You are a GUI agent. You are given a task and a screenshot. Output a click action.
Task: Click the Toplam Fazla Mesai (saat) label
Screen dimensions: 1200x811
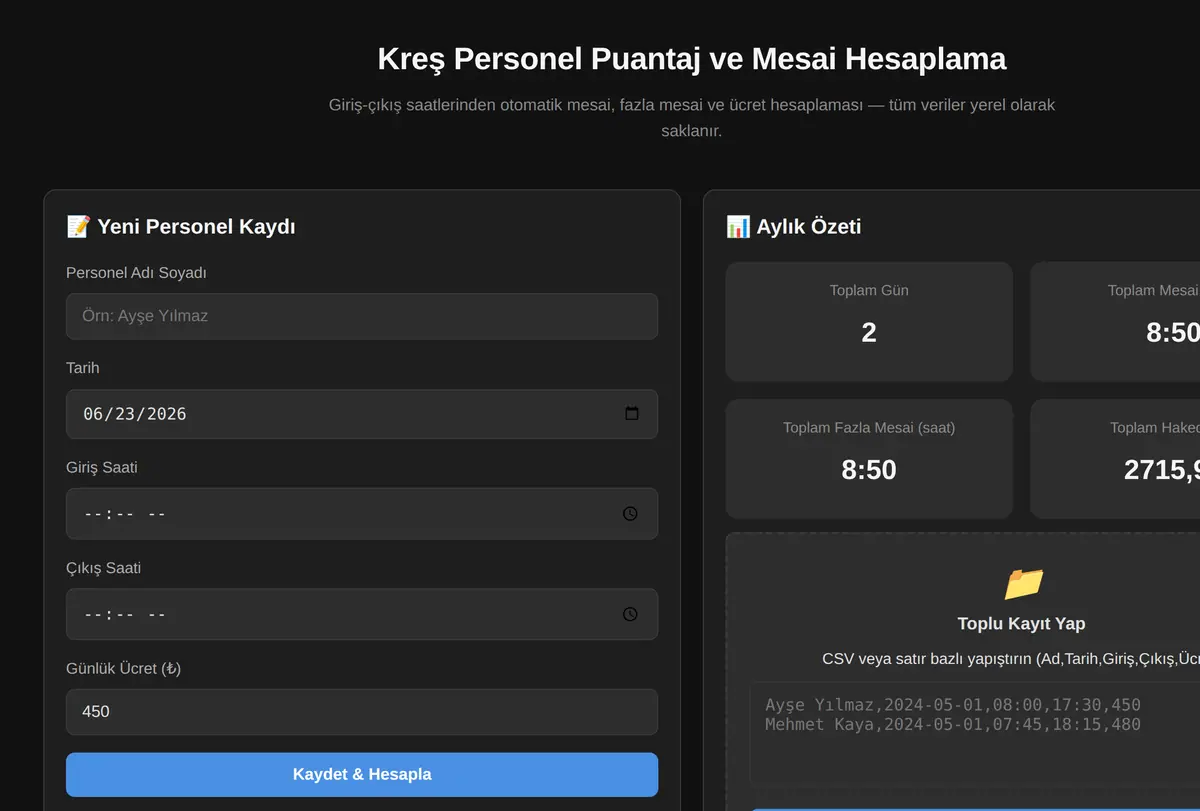pyautogui.click(x=869, y=428)
